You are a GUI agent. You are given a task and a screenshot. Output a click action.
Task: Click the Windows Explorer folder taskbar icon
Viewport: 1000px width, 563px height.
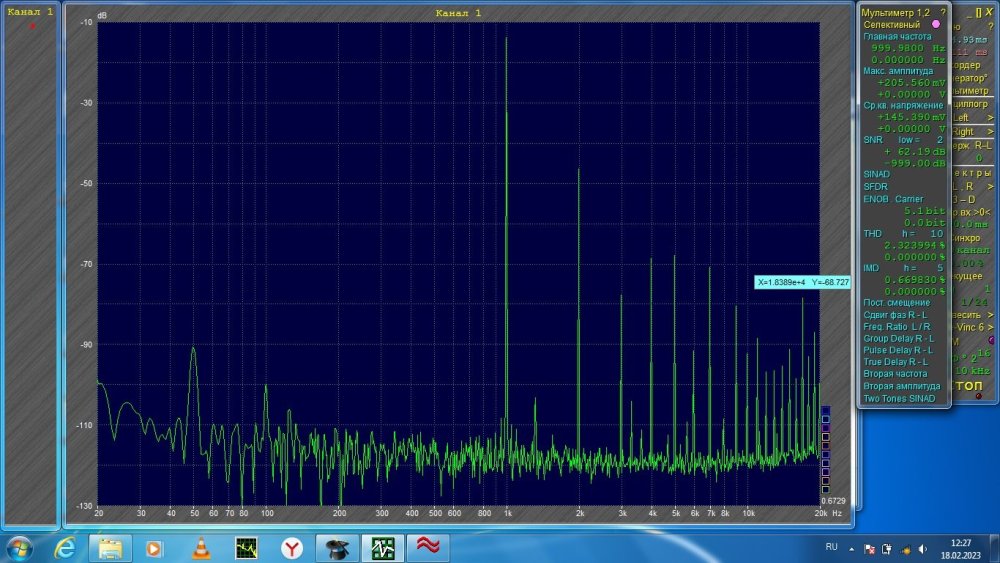[x=110, y=547]
